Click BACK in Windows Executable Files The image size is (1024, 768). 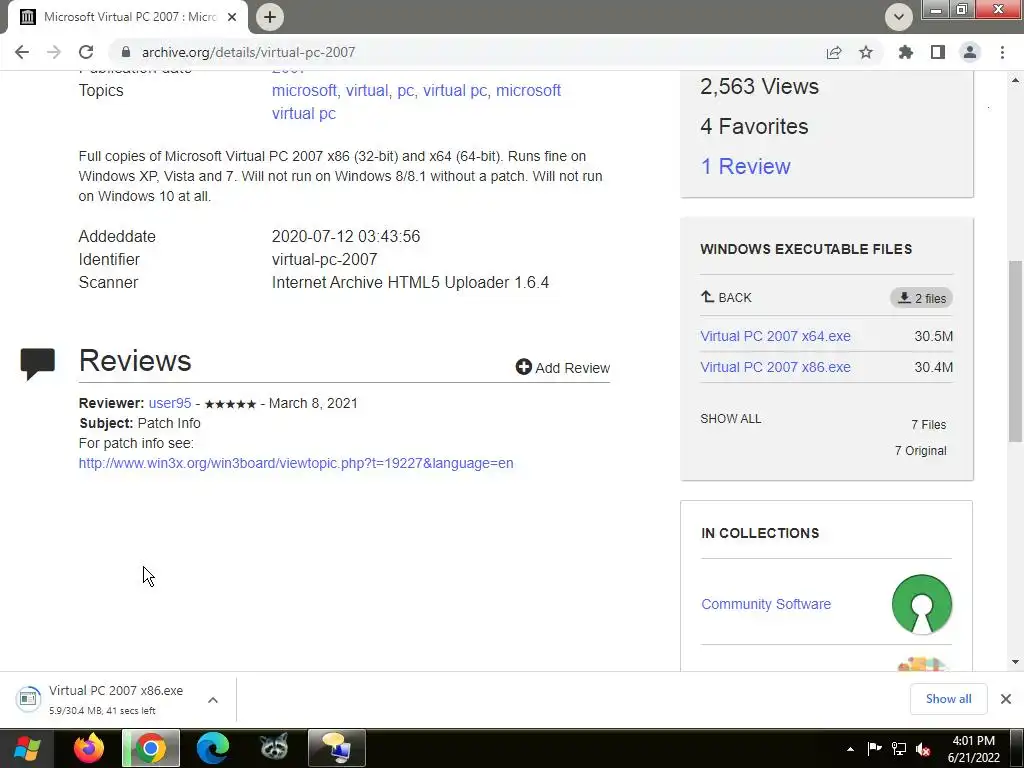tap(726, 298)
